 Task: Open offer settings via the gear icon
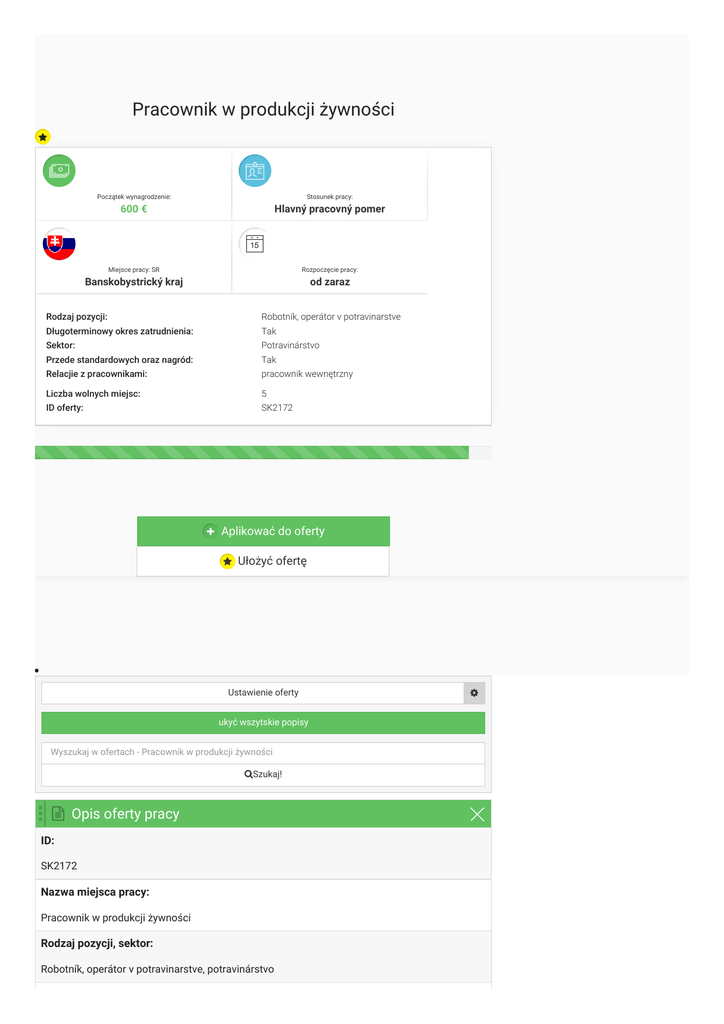click(x=474, y=693)
